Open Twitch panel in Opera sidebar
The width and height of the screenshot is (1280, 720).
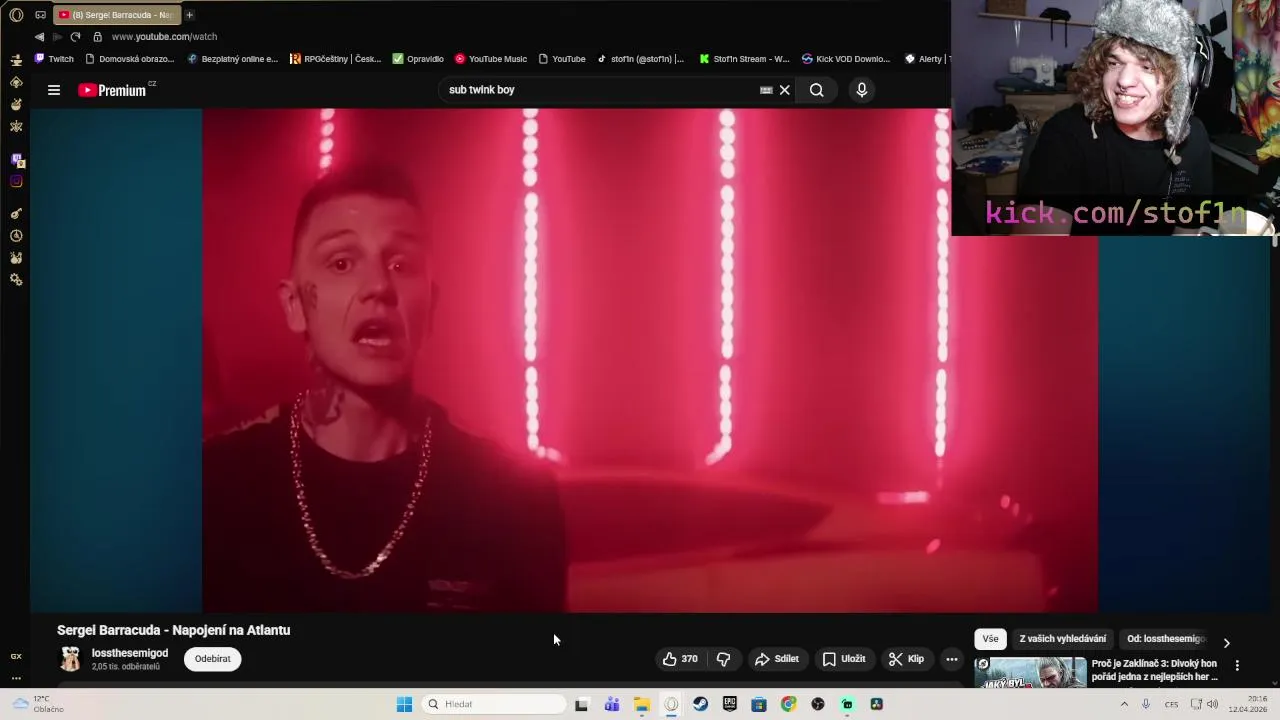[16, 160]
